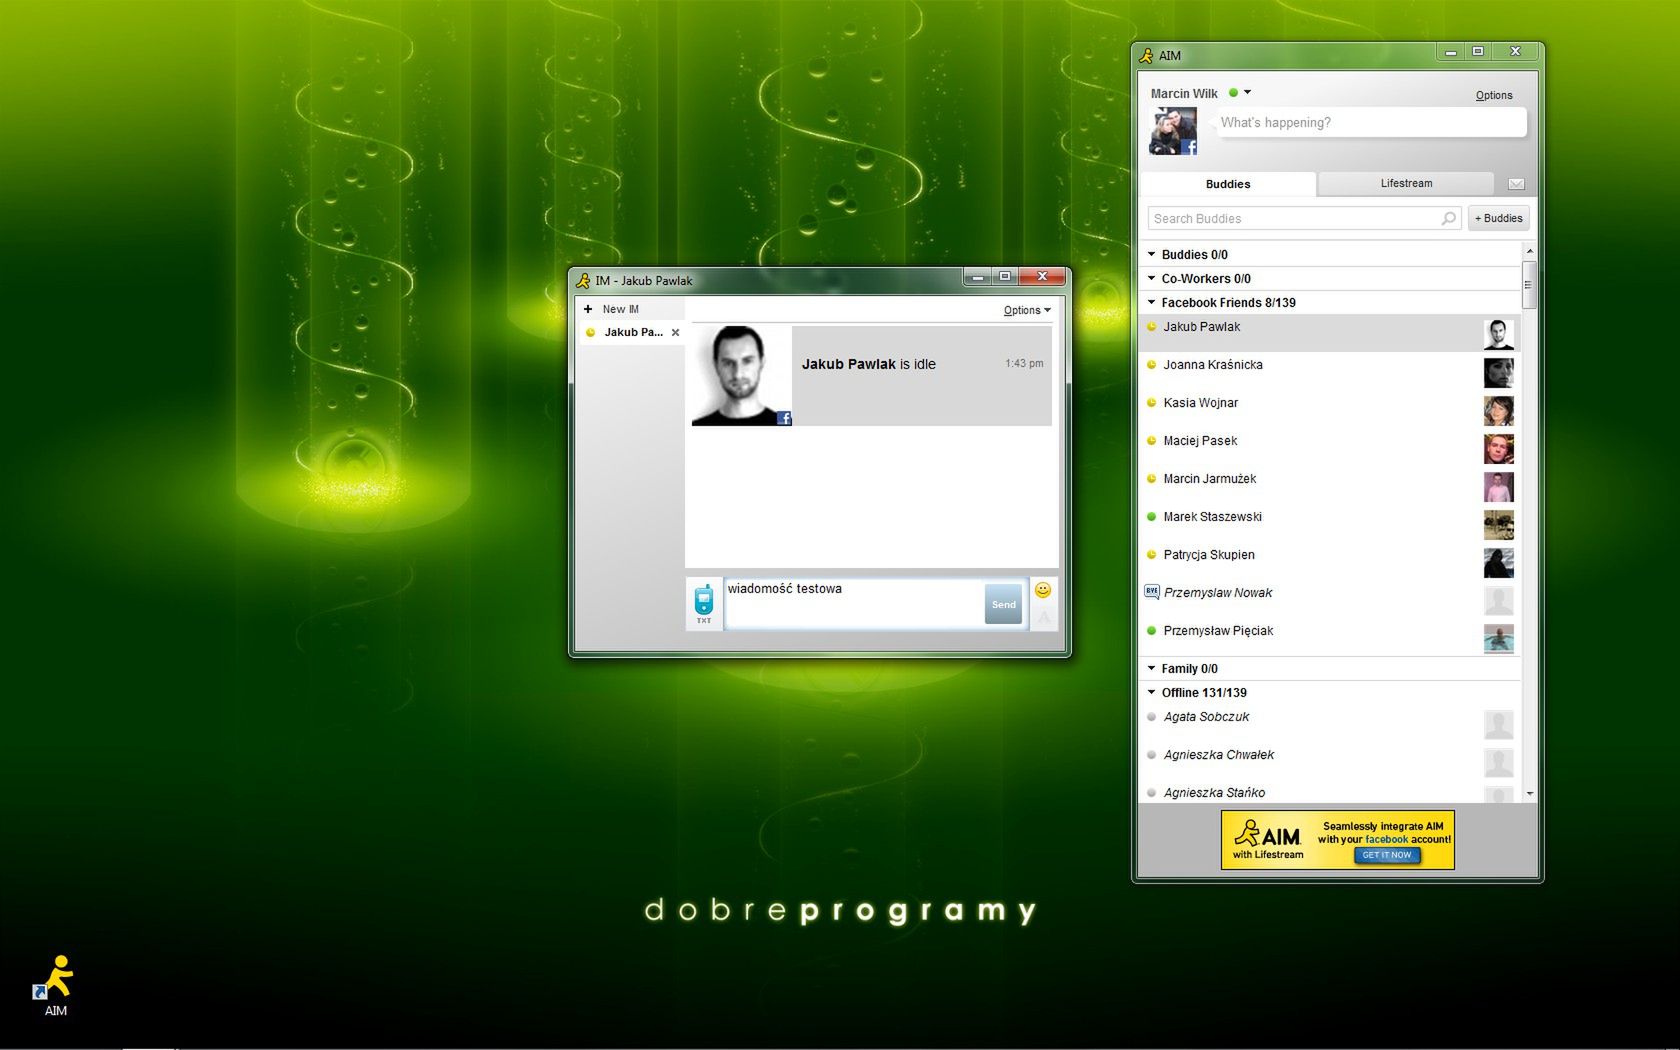The image size is (1680, 1050).
Task: Close the Jakub Pa... conversation tab
Action: (675, 332)
